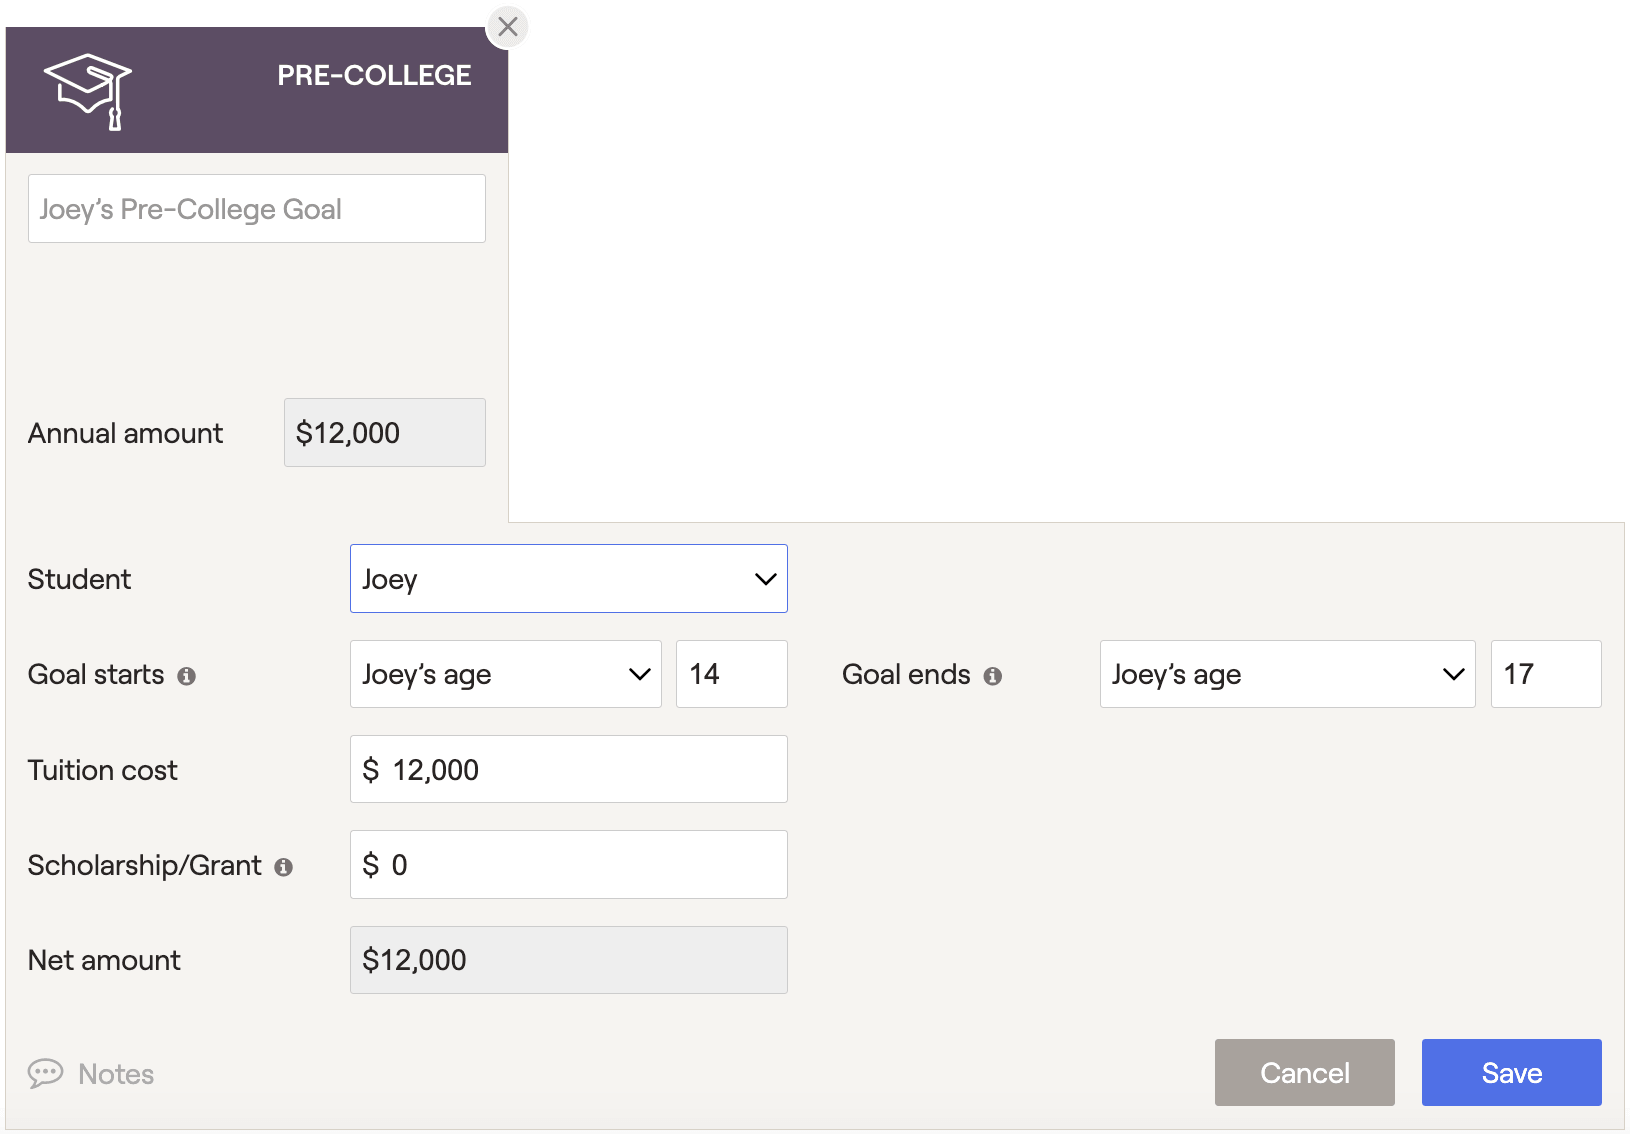Cancel editing the goal
1630x1134 pixels.
1305,1073
